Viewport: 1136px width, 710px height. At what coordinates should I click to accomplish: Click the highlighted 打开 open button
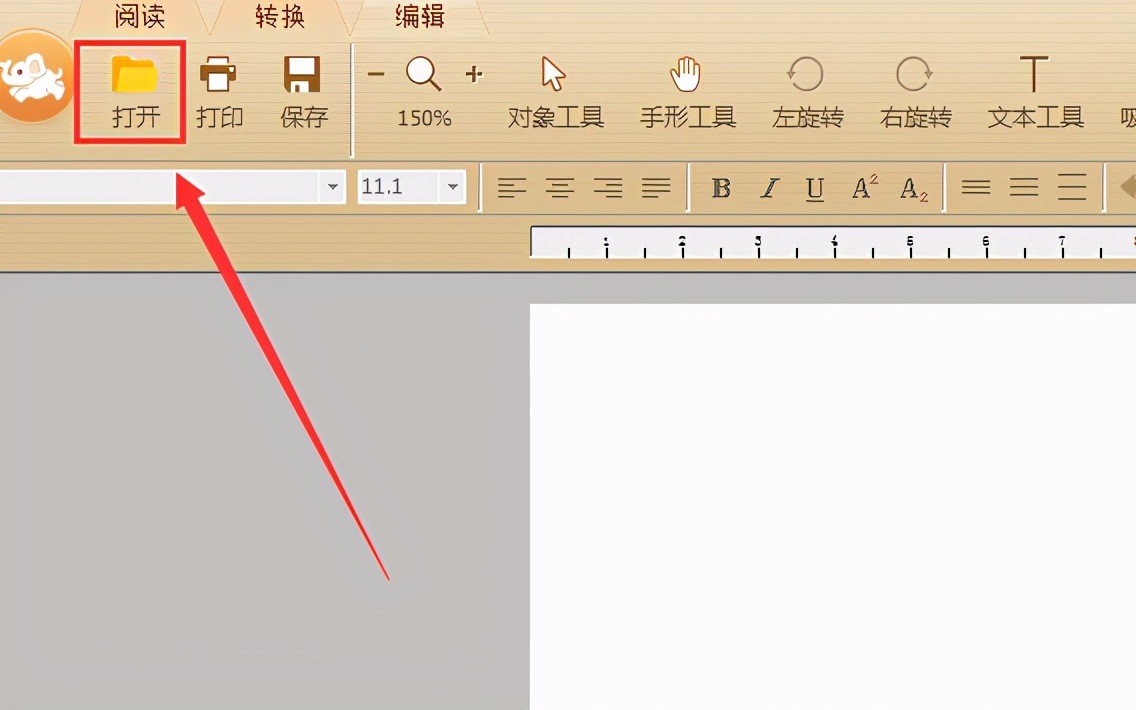point(129,90)
